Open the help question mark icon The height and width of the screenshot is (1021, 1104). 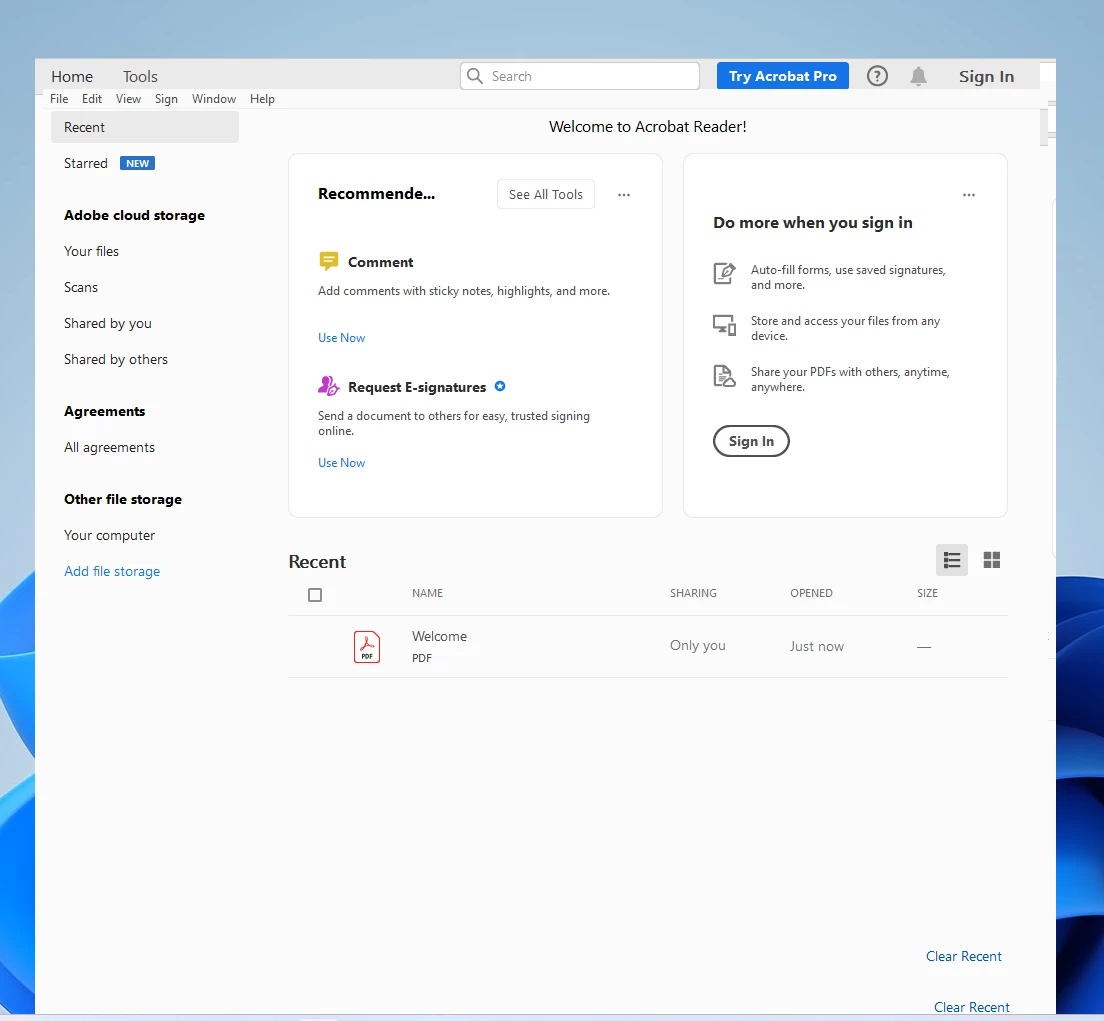pos(877,76)
